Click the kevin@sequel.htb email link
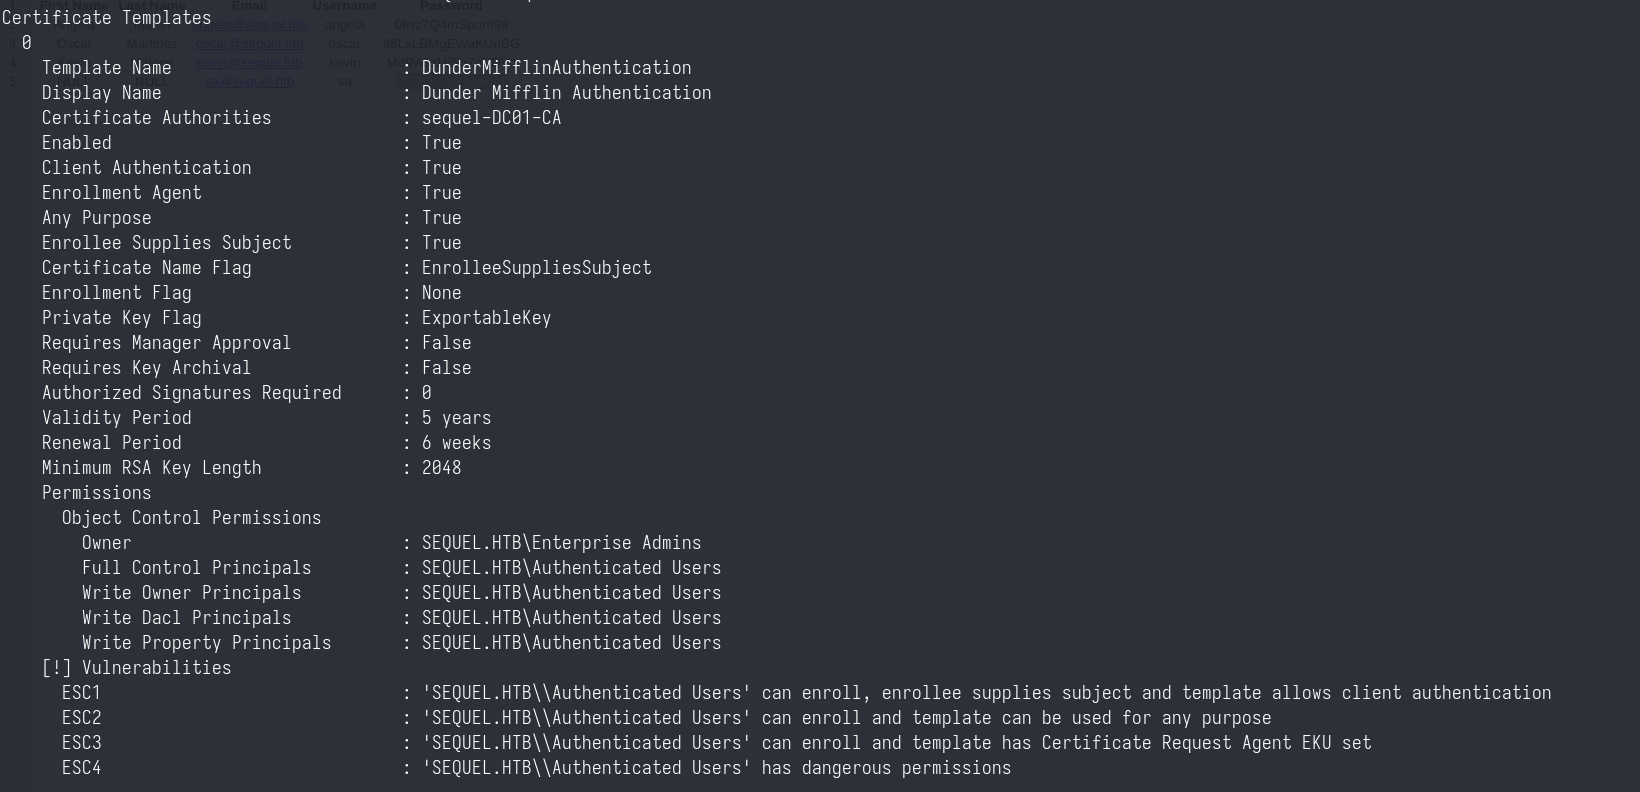The height and width of the screenshot is (792, 1640). click(x=249, y=63)
